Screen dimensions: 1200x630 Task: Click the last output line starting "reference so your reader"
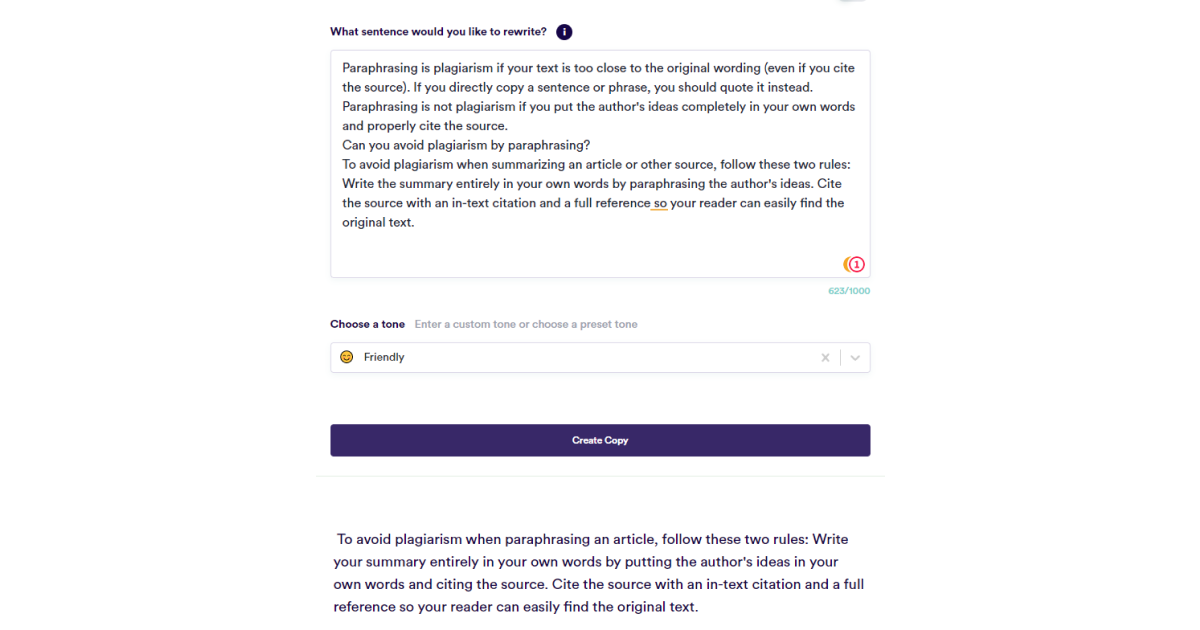pos(515,607)
